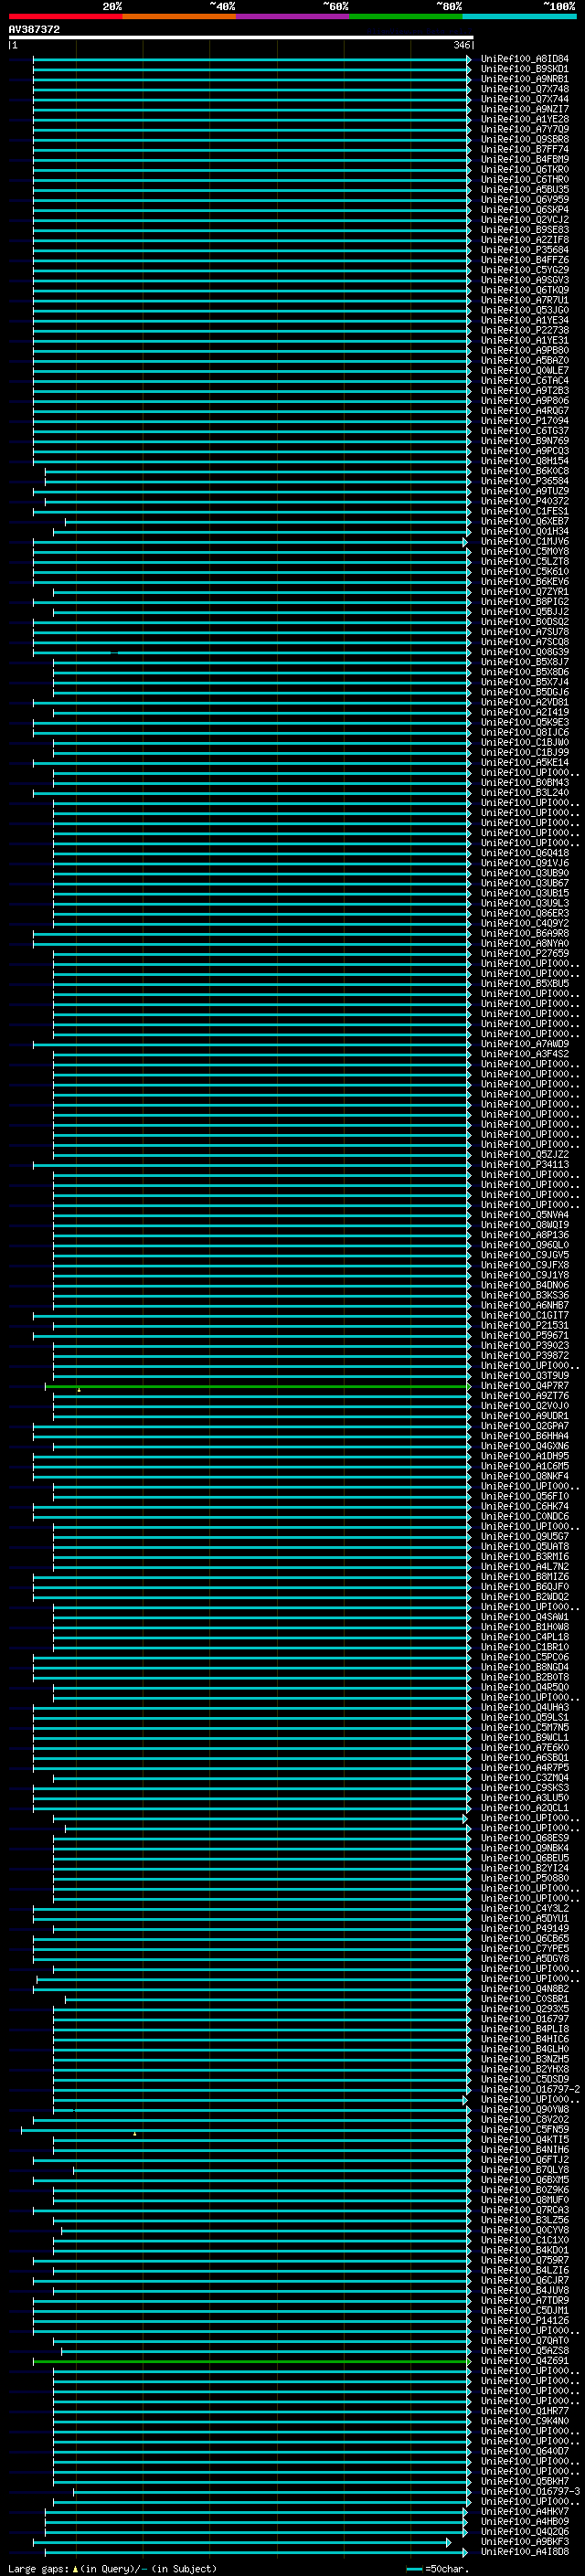Click hit label UniRef100_A9NZI7

click(x=524, y=109)
